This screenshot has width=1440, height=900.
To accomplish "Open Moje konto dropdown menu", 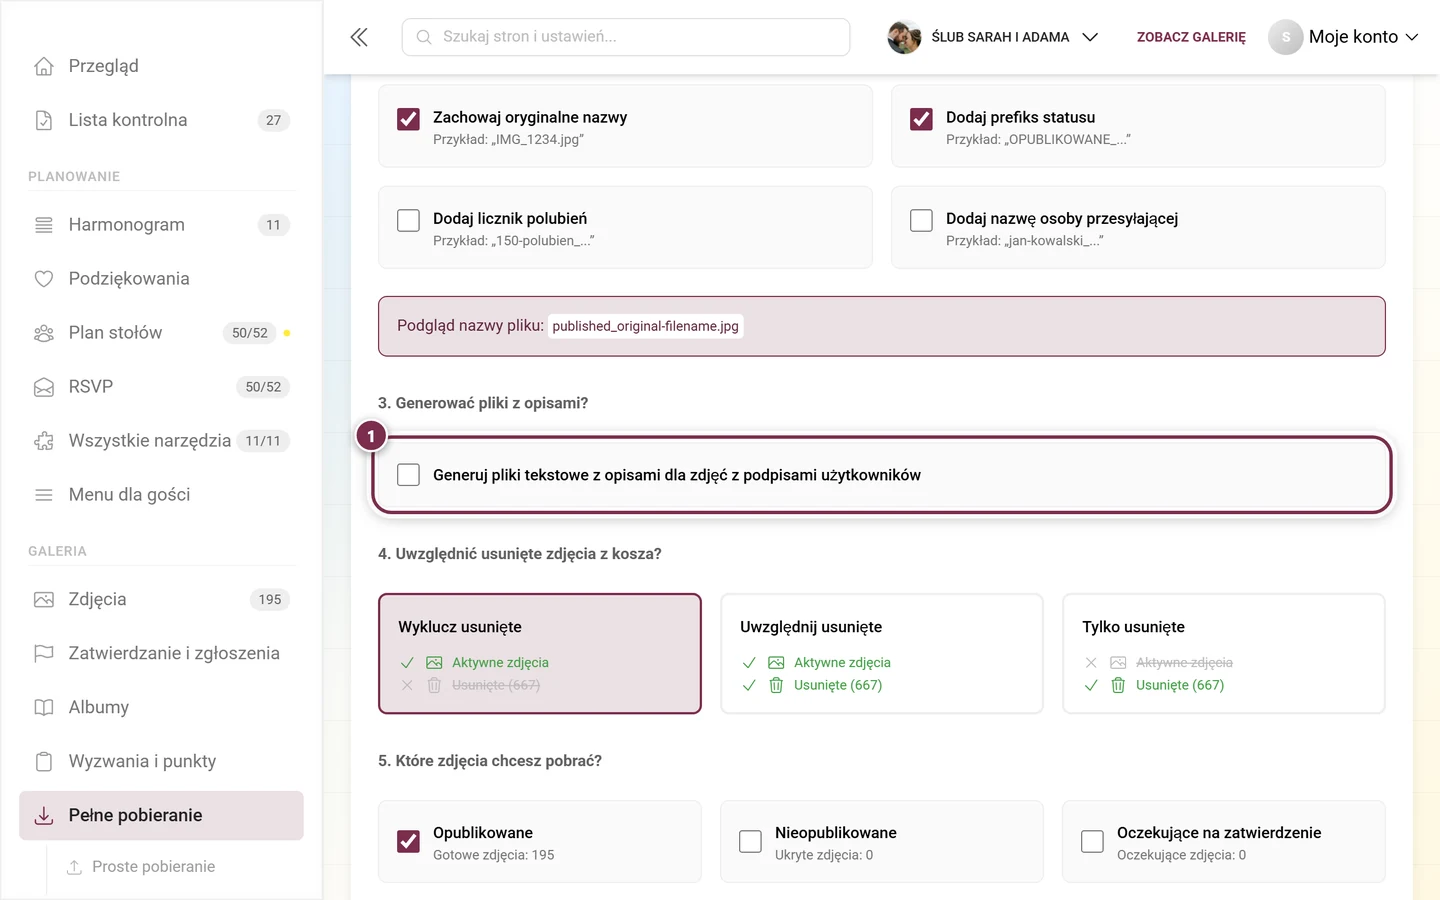I will point(1344,37).
